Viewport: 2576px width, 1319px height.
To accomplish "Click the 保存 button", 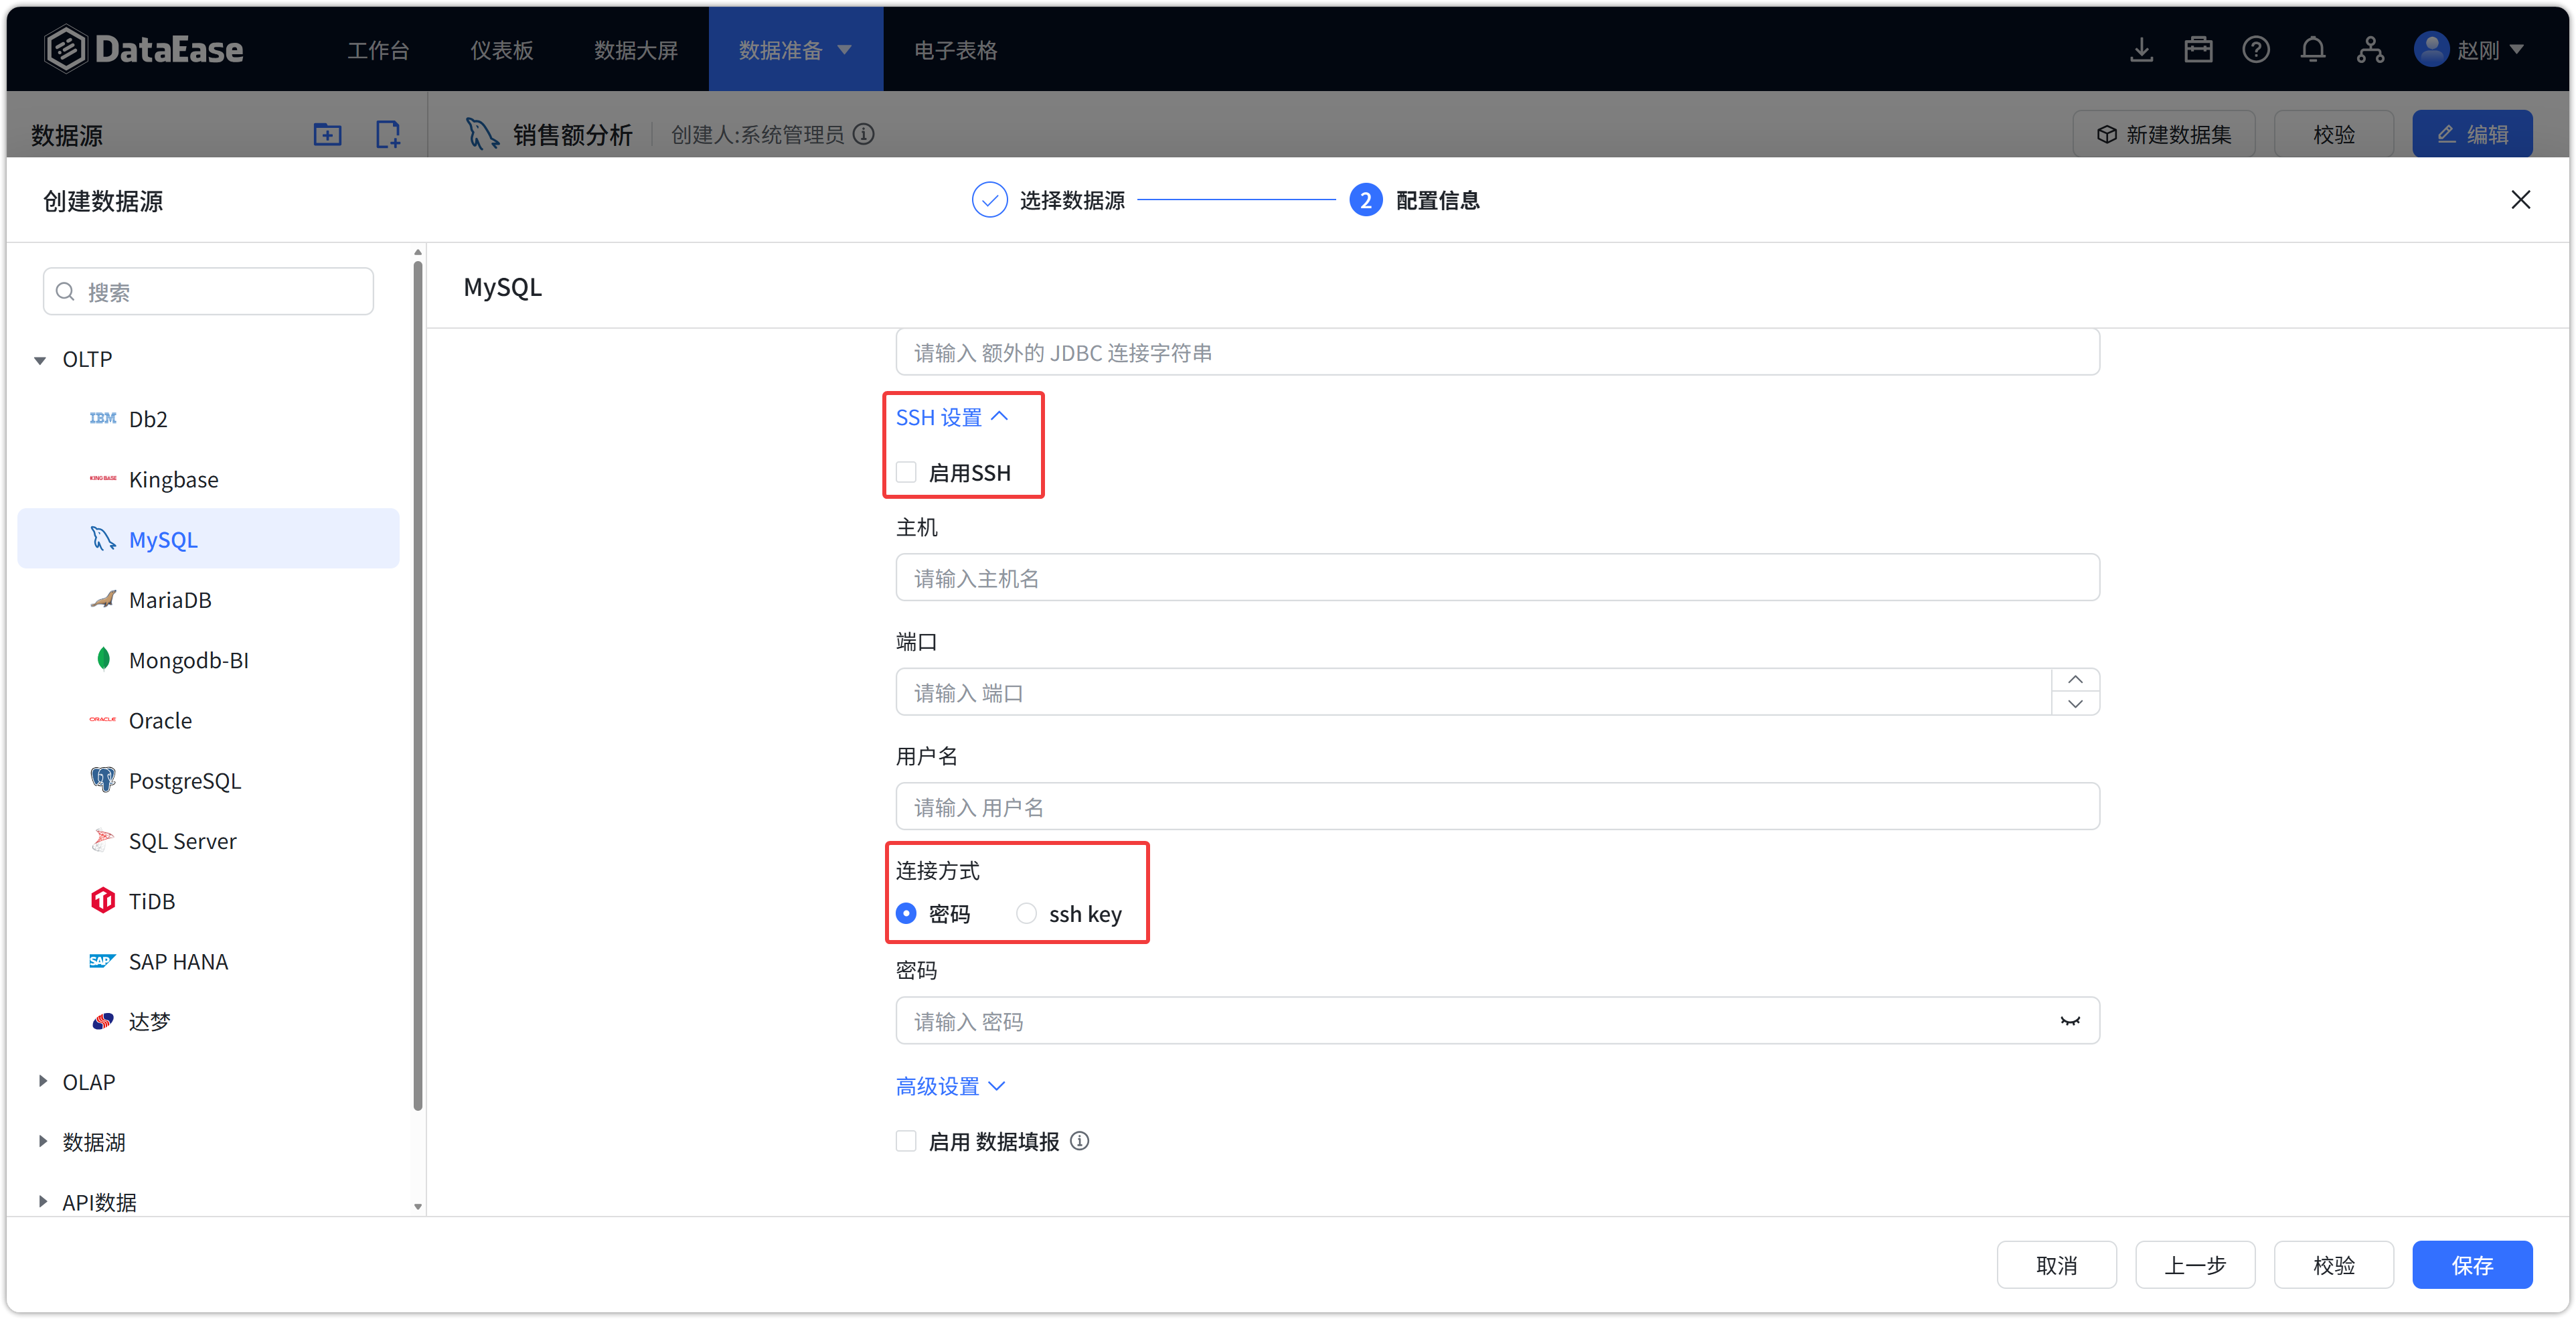I will point(2472,1265).
